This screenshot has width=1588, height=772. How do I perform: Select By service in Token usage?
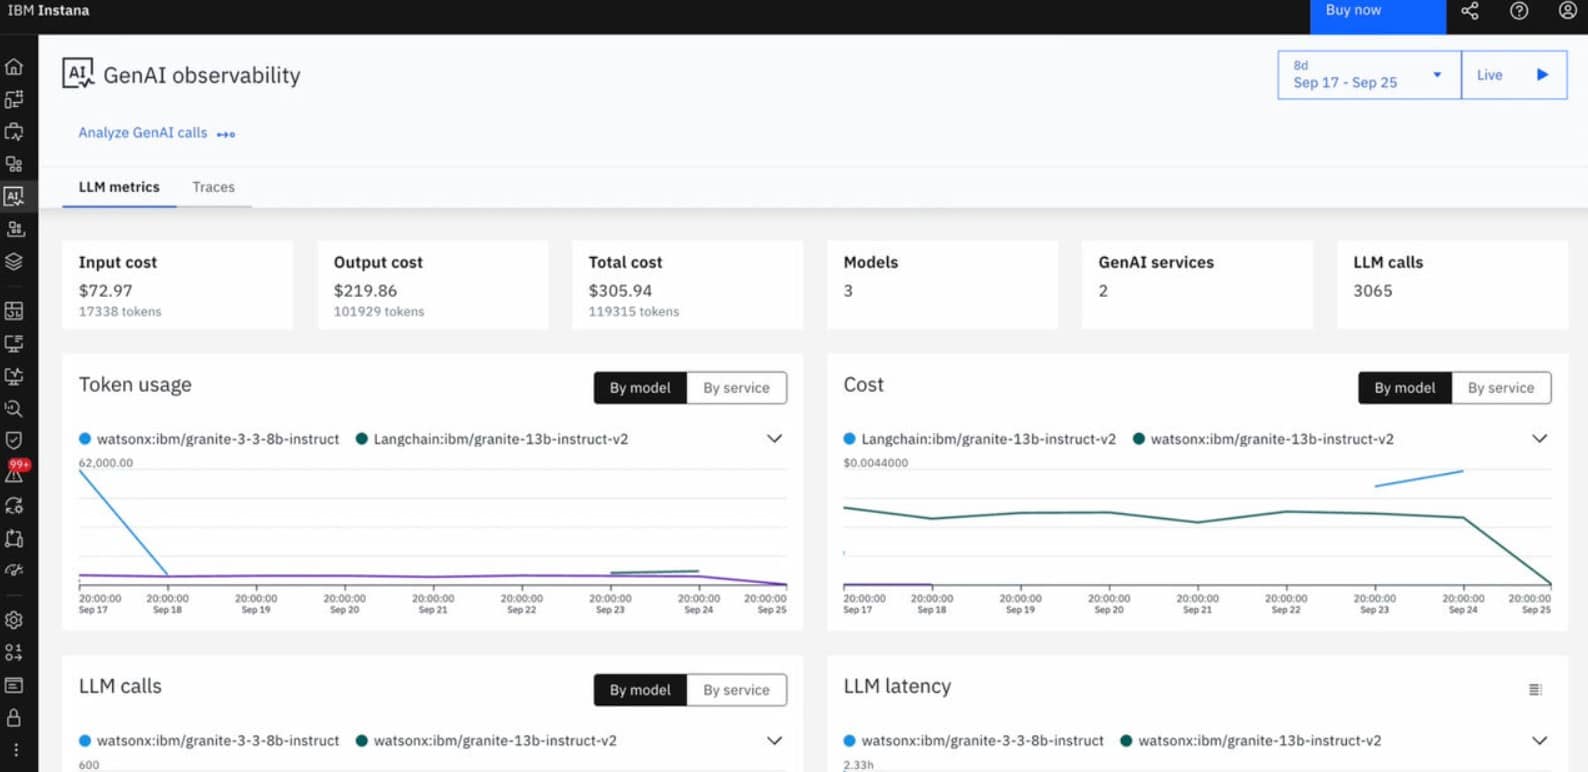736,388
